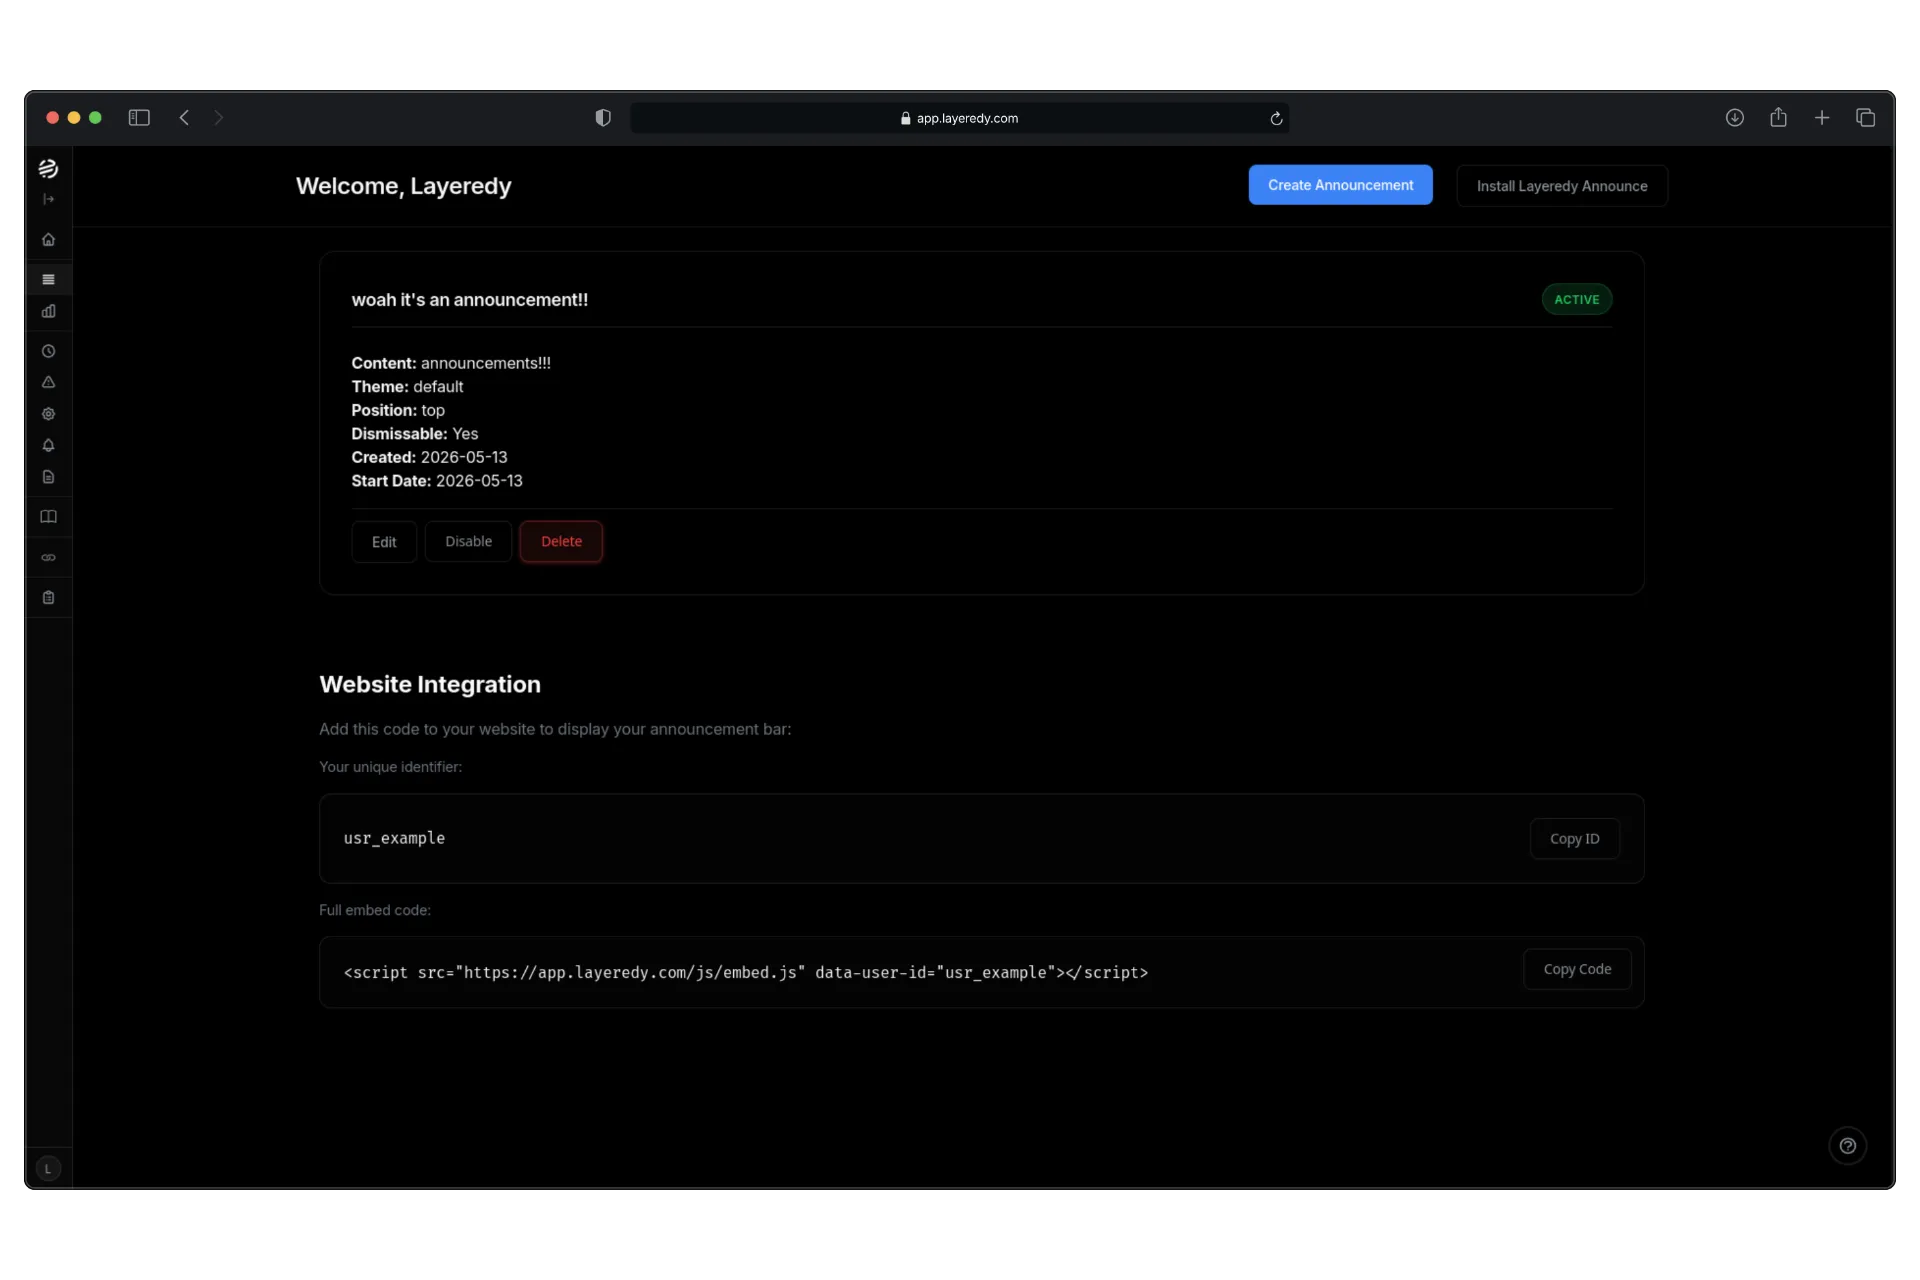Toggle the Safari sidebar panel icon

139,118
